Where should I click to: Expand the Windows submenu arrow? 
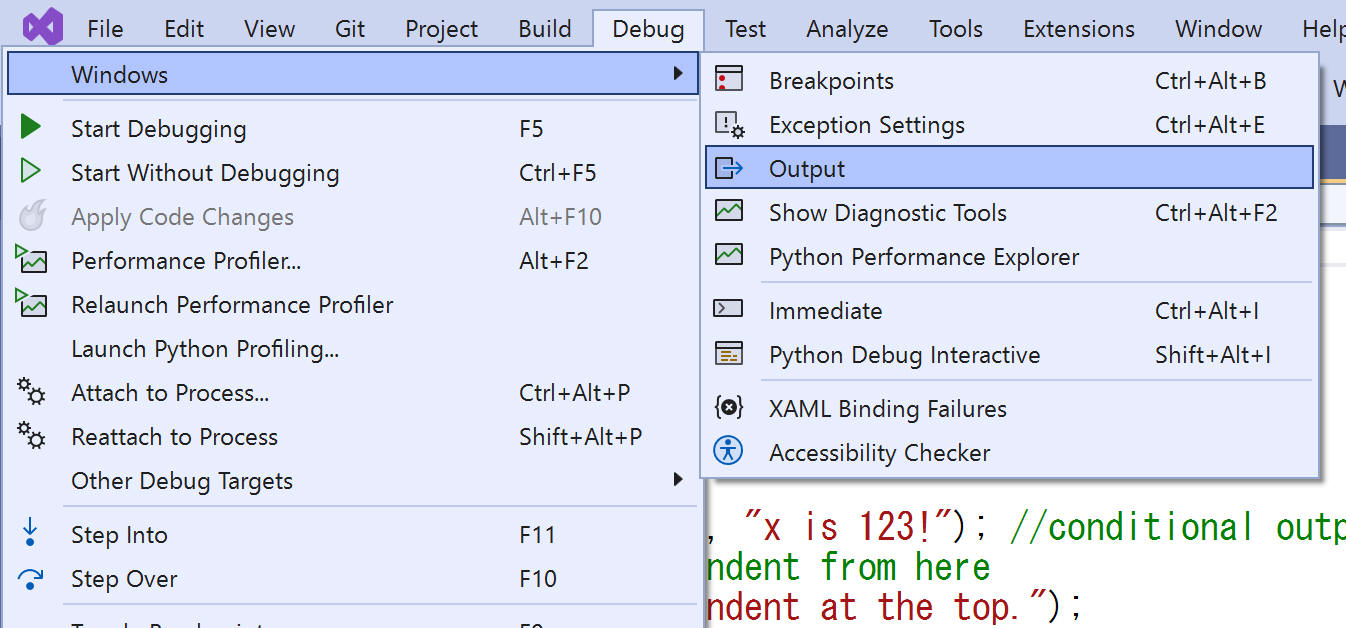[x=678, y=74]
